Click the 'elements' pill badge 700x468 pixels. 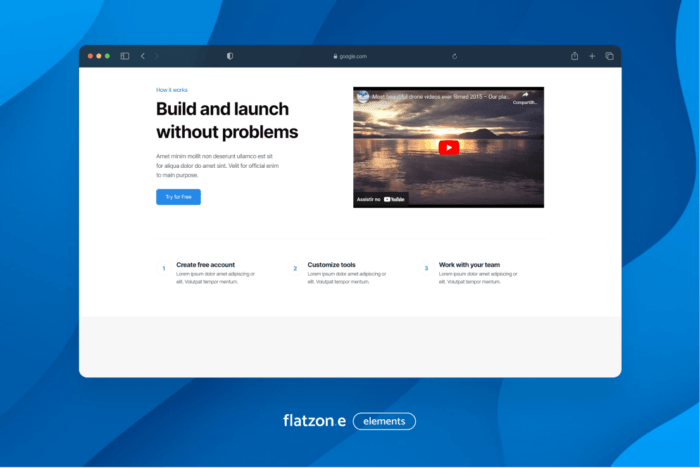[x=384, y=421]
